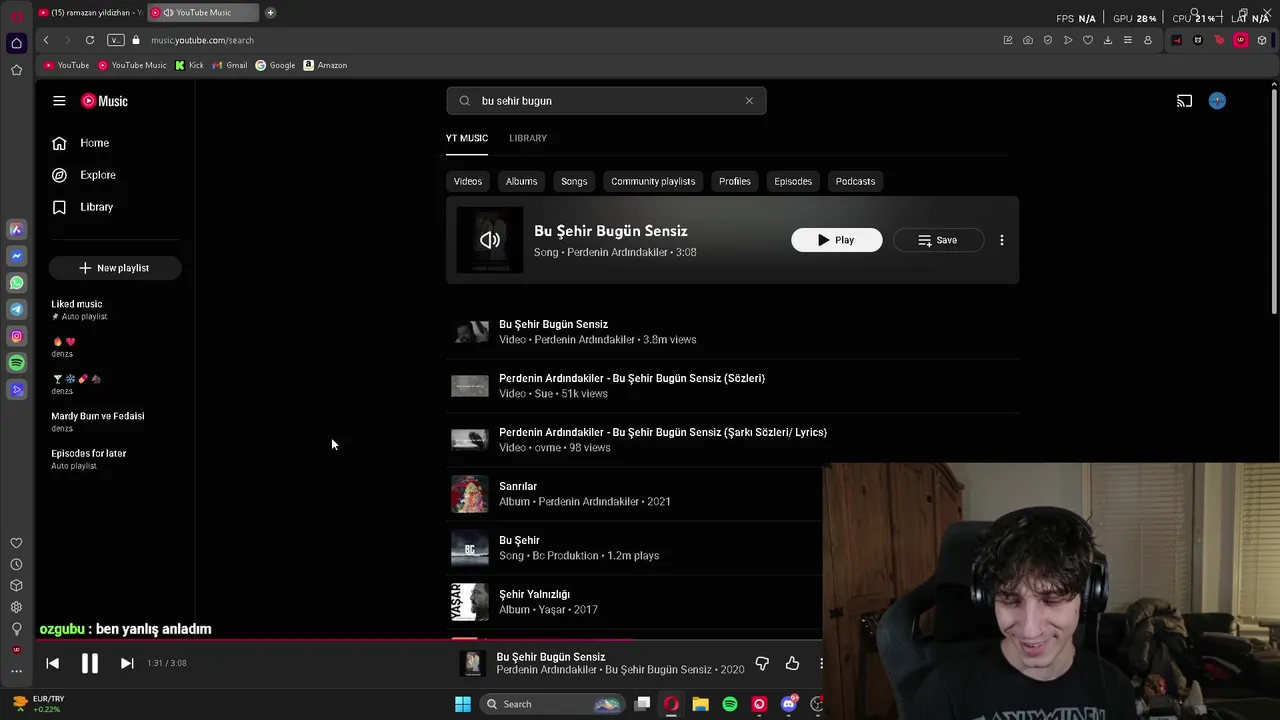Open Messenger in the browser sidebar

coord(16,256)
